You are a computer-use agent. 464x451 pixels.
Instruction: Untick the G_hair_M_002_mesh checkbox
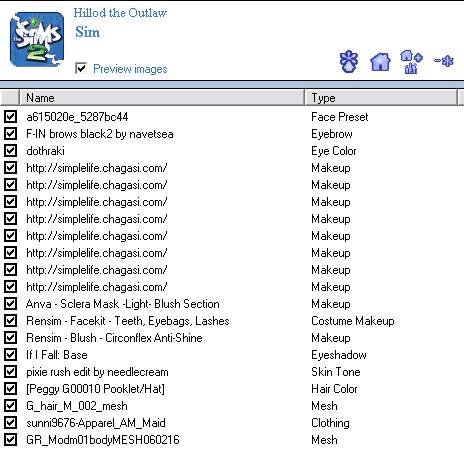pos(10,406)
